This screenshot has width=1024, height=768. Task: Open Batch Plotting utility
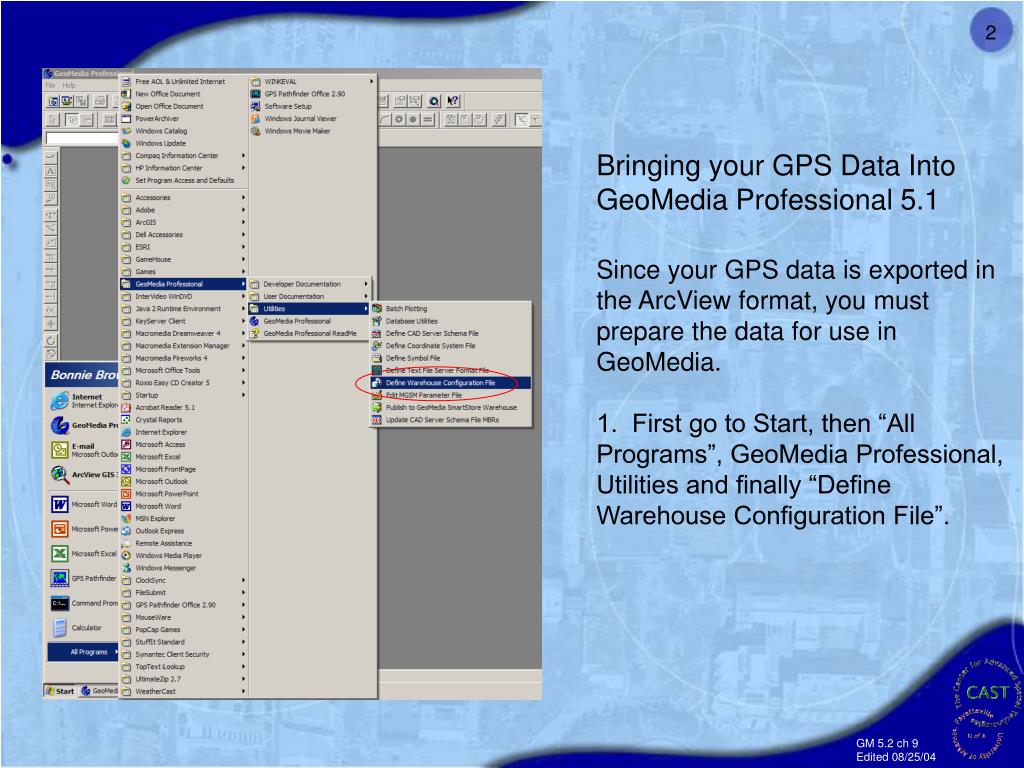[x=451, y=308]
